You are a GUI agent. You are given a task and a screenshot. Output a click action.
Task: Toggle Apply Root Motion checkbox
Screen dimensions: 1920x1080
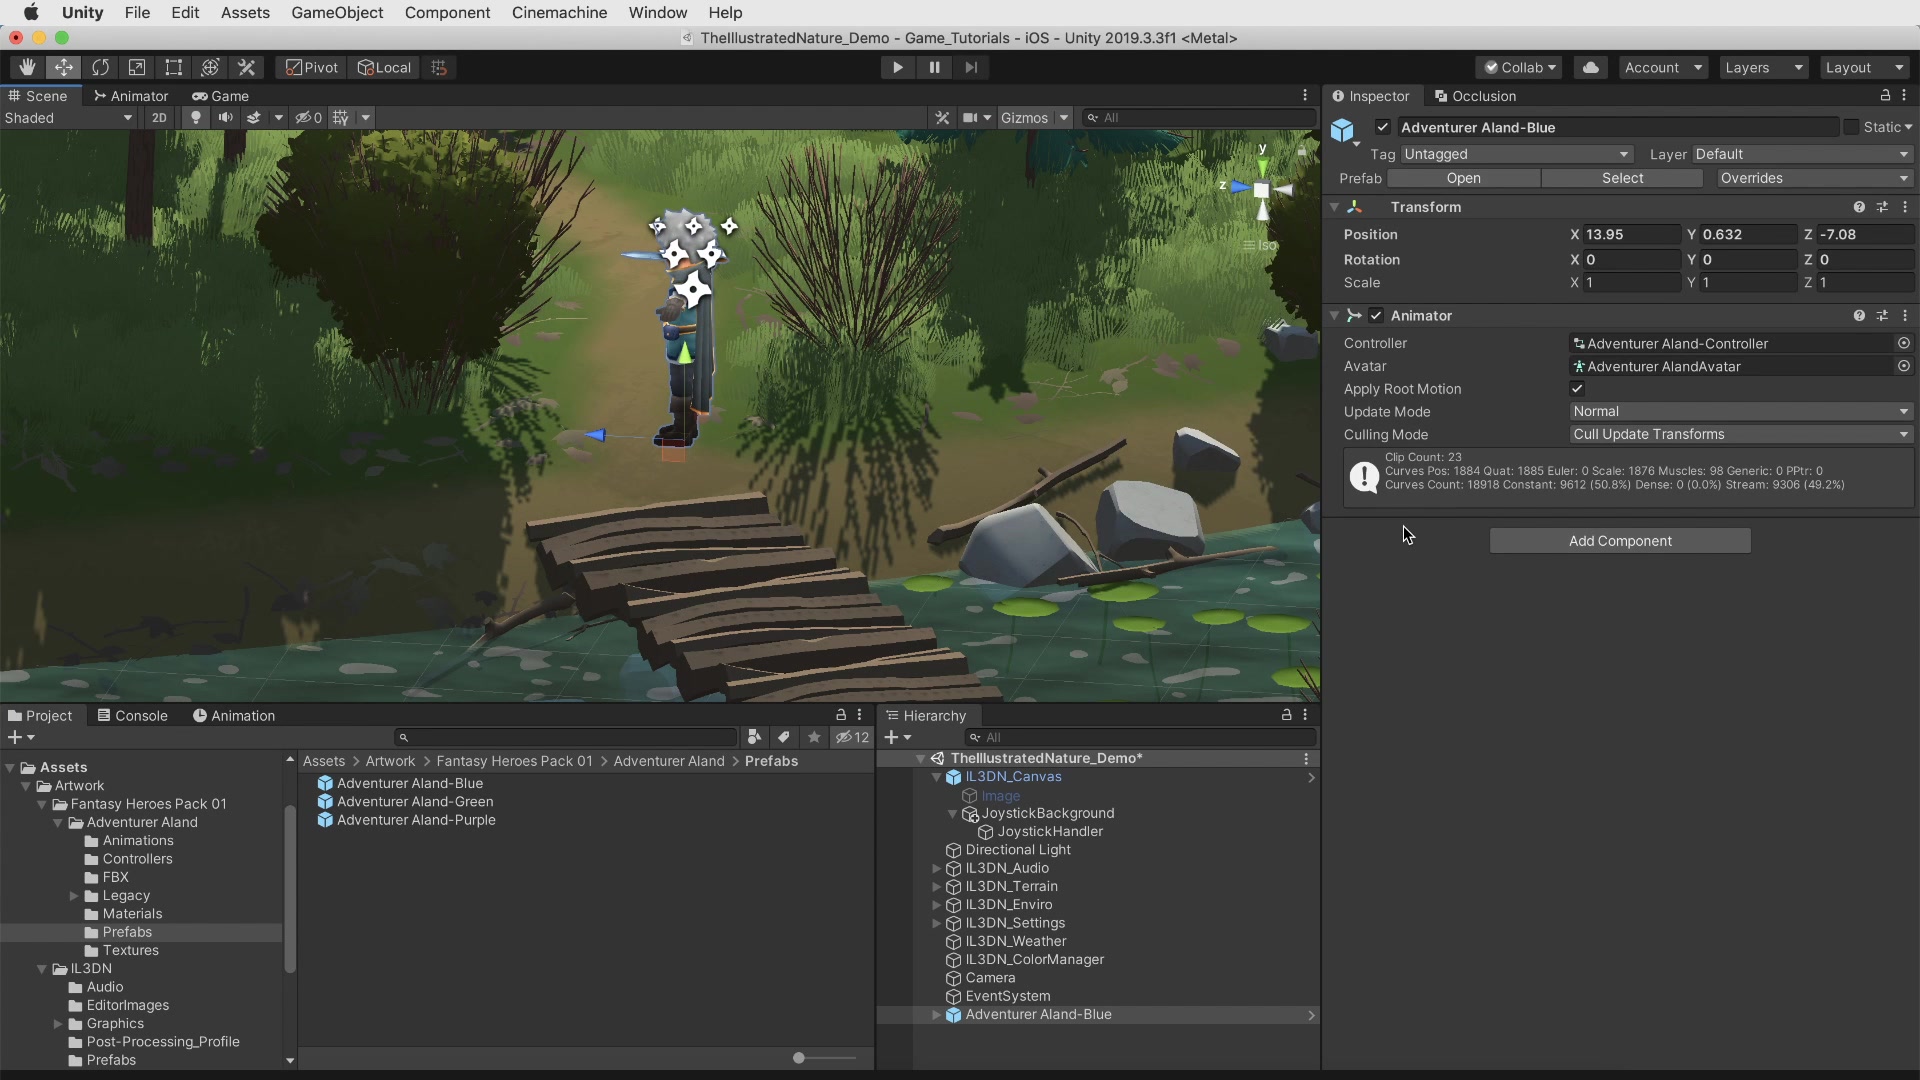[1577, 389]
